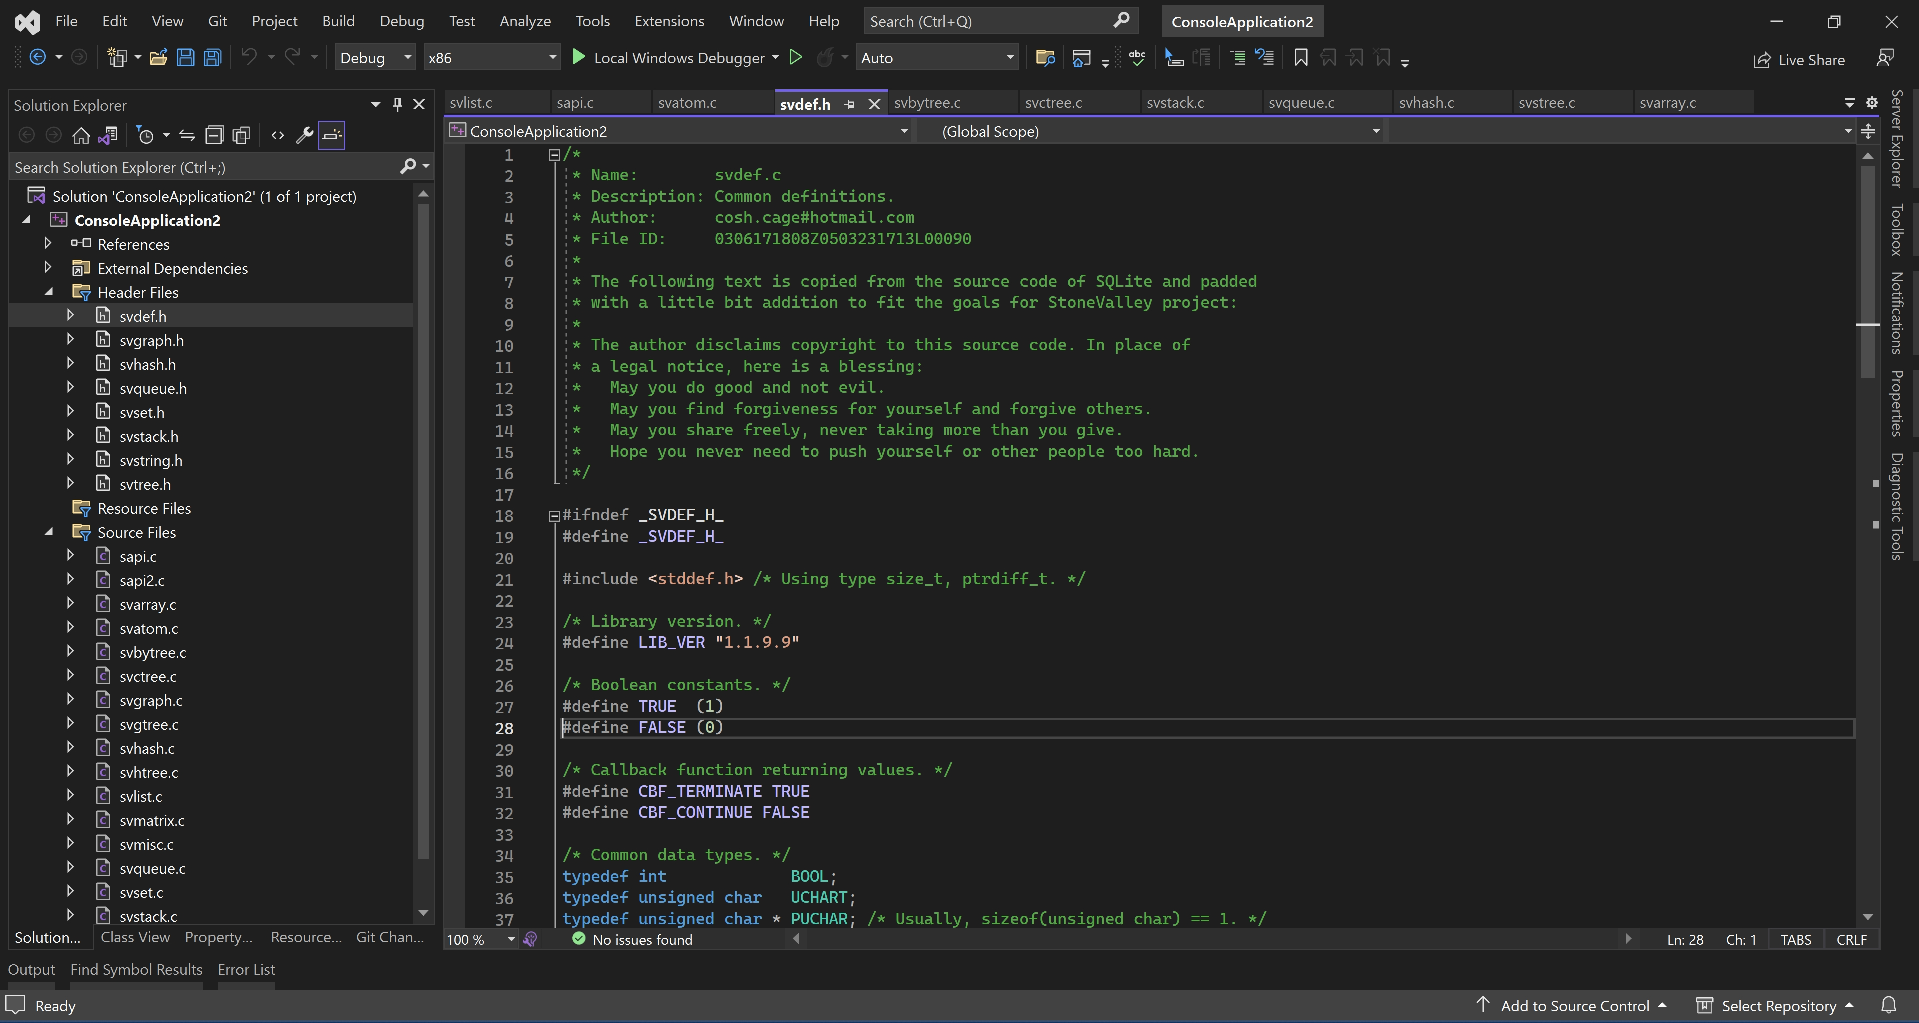Collapse the Header Files folder
Image resolution: width=1919 pixels, height=1023 pixels.
click(x=49, y=292)
